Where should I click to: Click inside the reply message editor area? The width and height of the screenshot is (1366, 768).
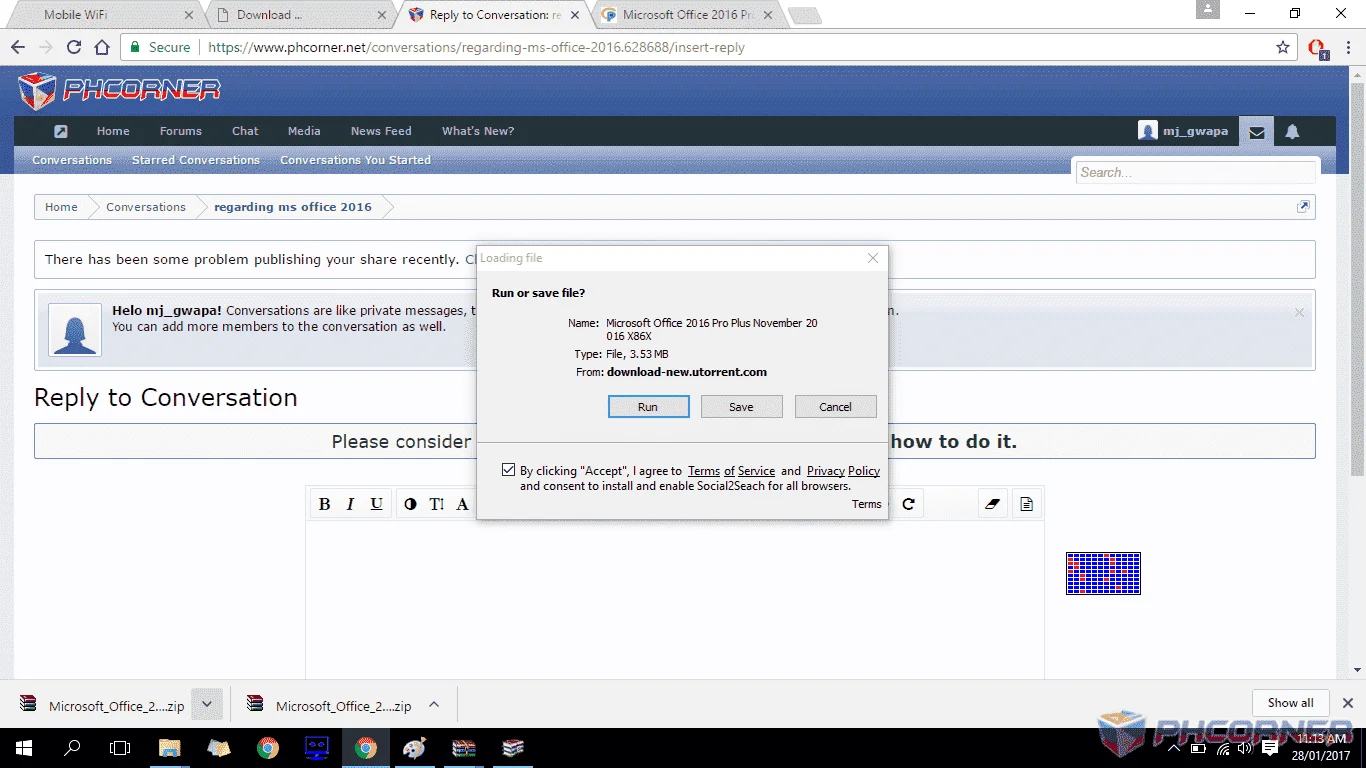pyautogui.click(x=674, y=600)
